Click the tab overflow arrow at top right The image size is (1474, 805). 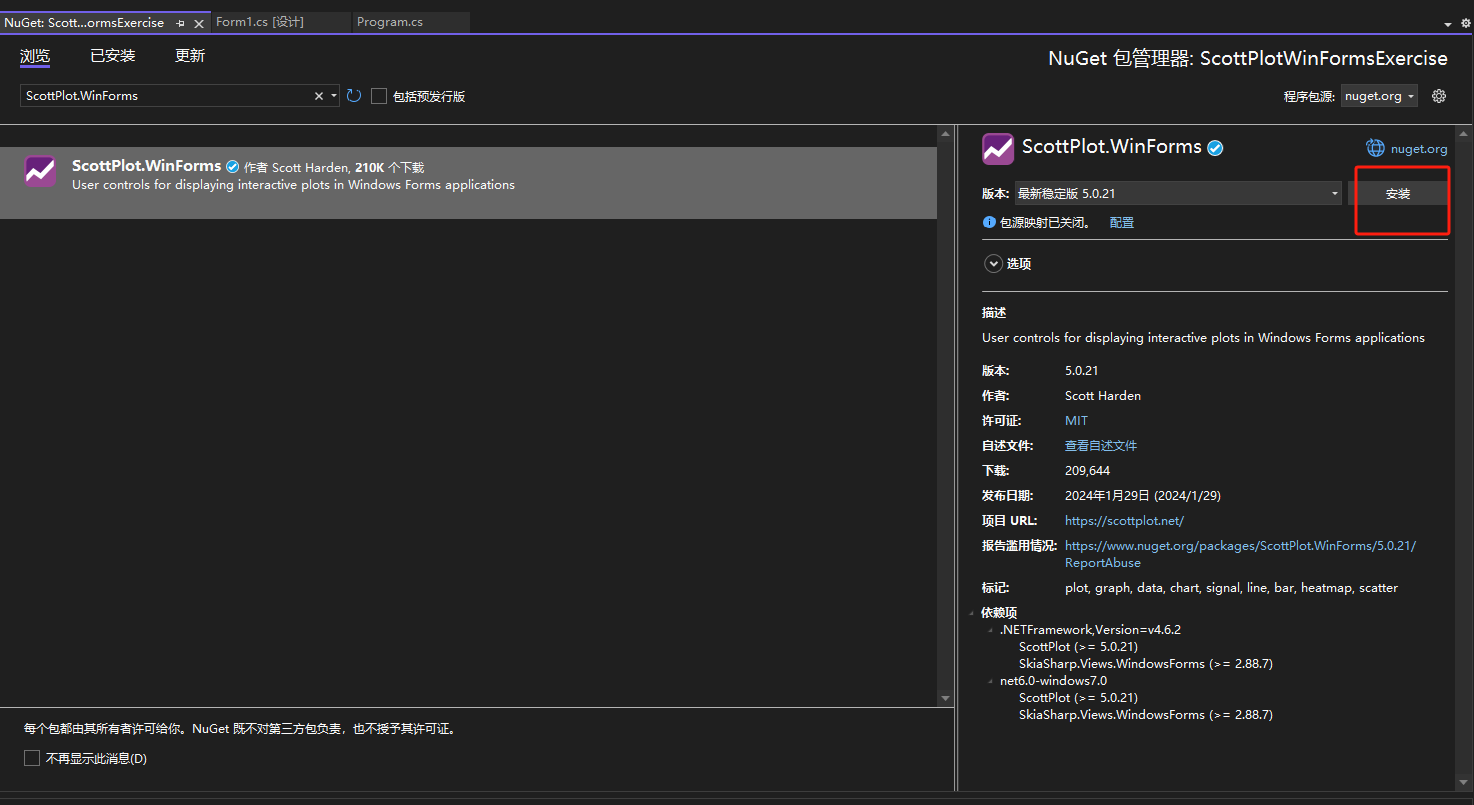pos(1449,24)
